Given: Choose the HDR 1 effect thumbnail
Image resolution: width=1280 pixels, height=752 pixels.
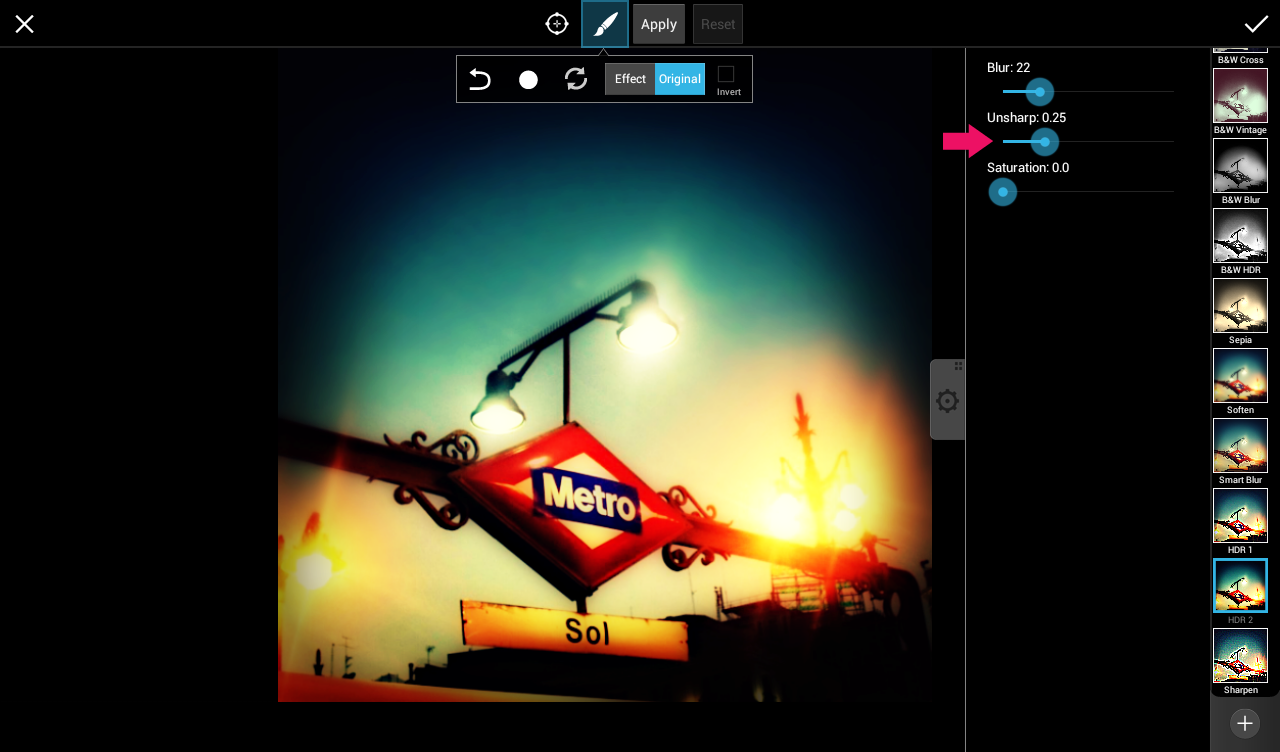Looking at the screenshot, I should click(x=1240, y=516).
